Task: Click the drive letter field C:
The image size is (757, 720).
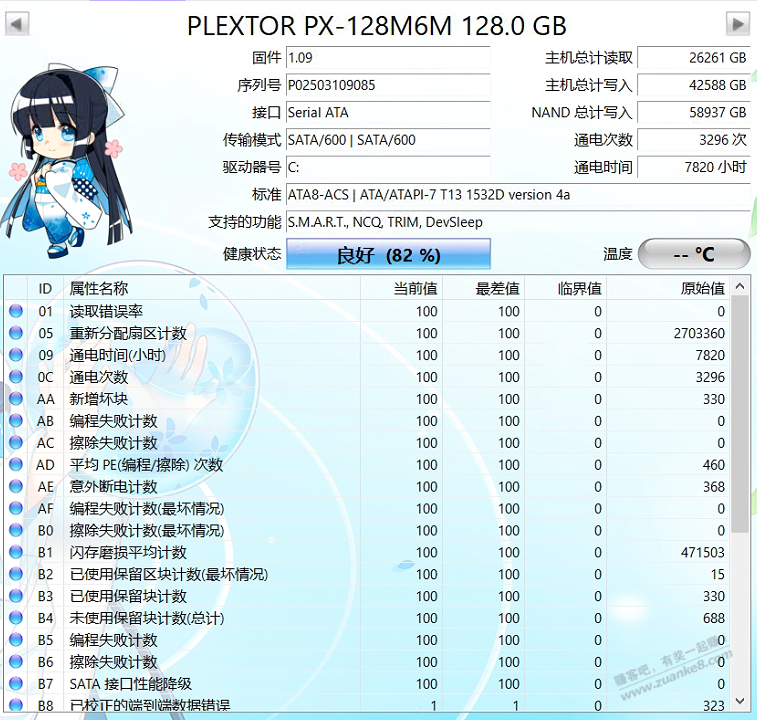Action: (388, 167)
